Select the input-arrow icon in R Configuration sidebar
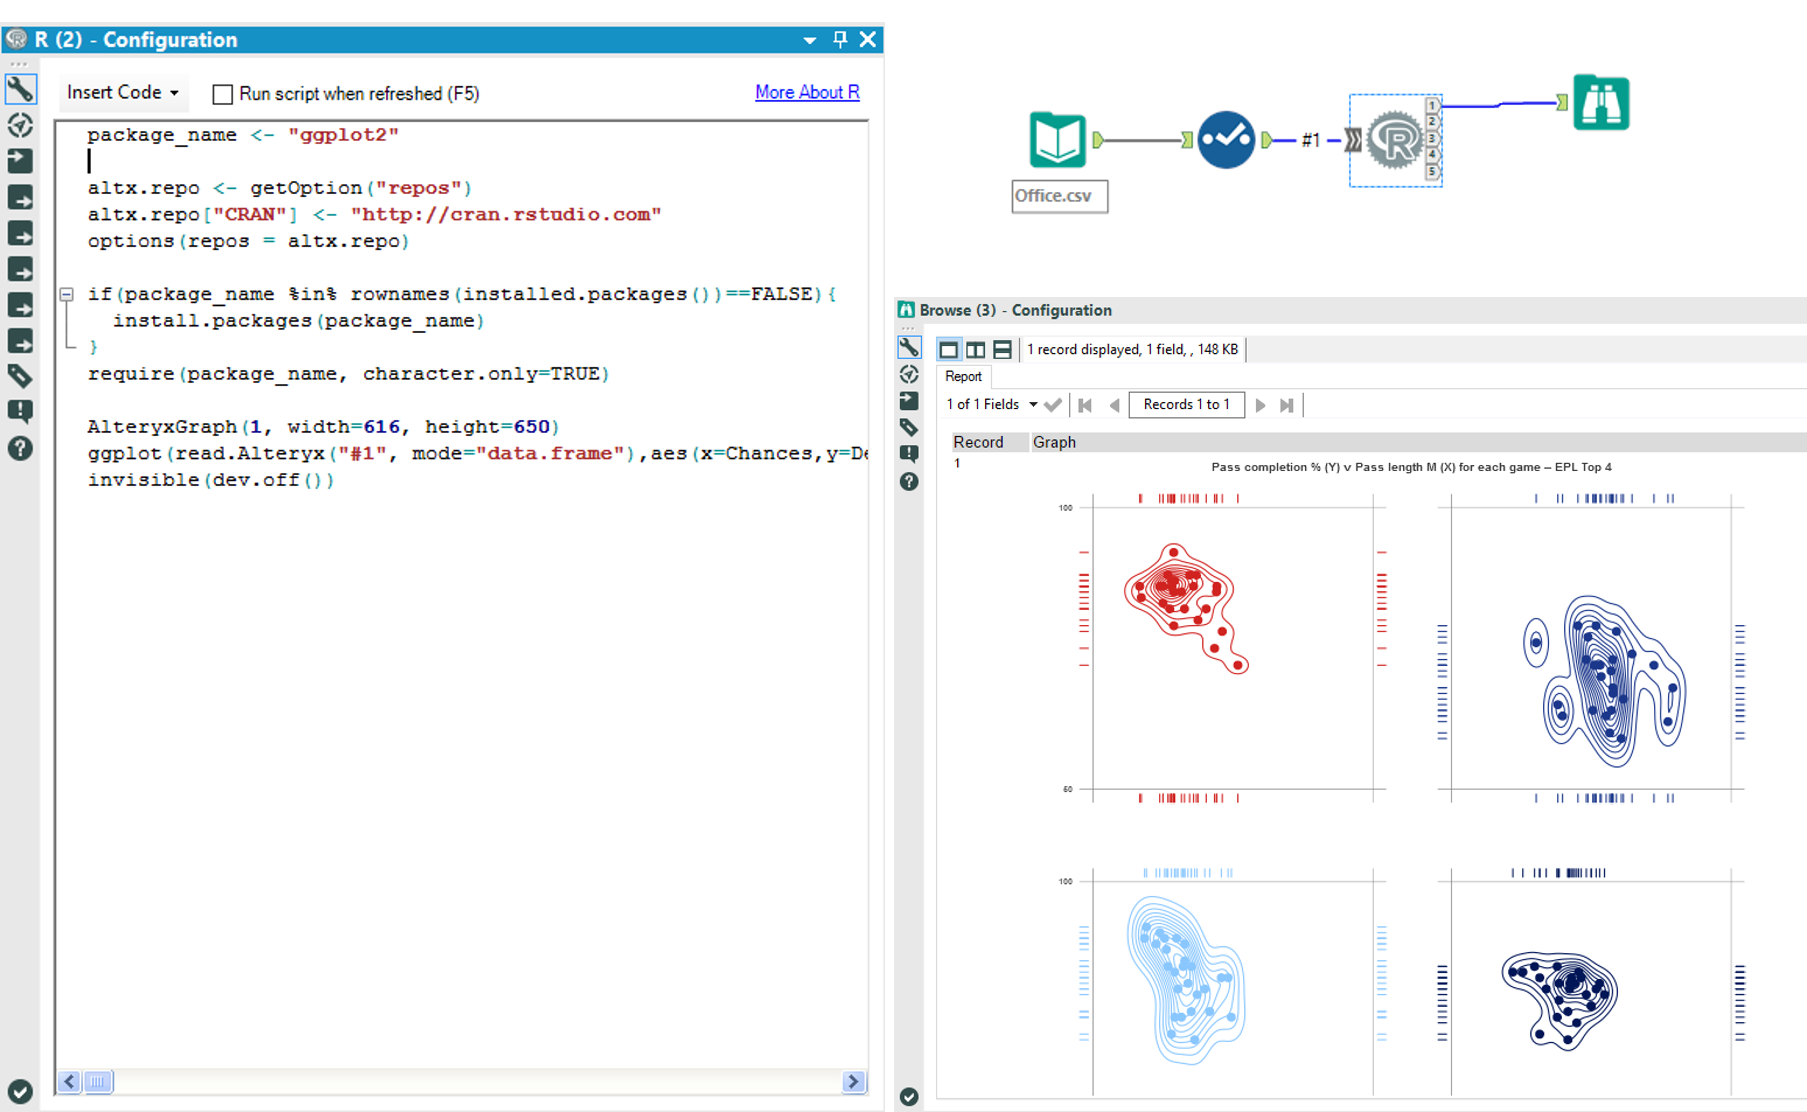 (20, 161)
